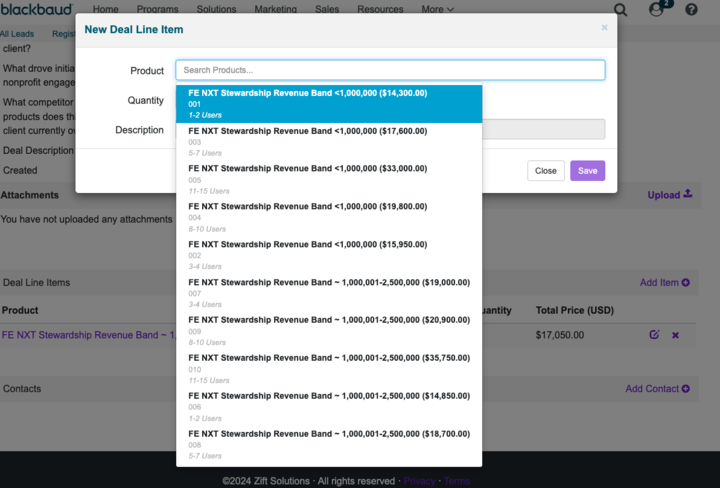720x488 pixels.
Task: Select <1,000,000 band option priced $14,300.00
Action: click(x=329, y=104)
